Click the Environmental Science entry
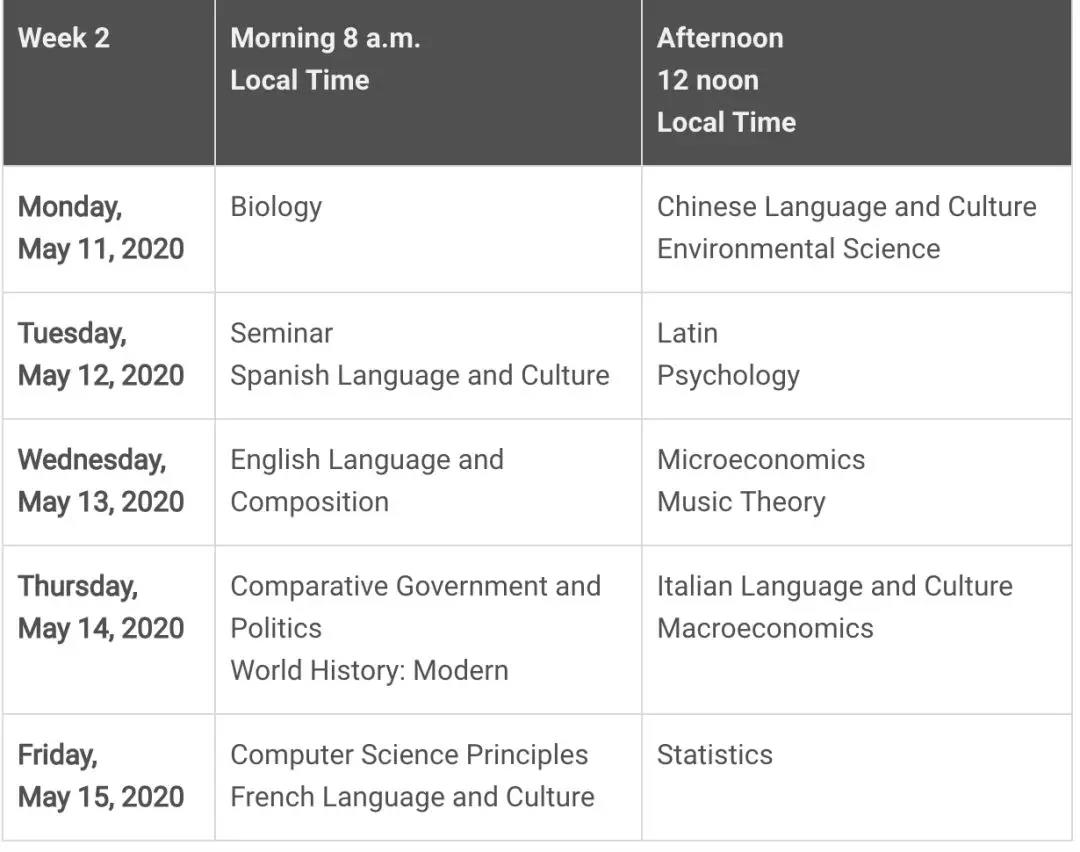1080x852 pixels. click(x=798, y=249)
